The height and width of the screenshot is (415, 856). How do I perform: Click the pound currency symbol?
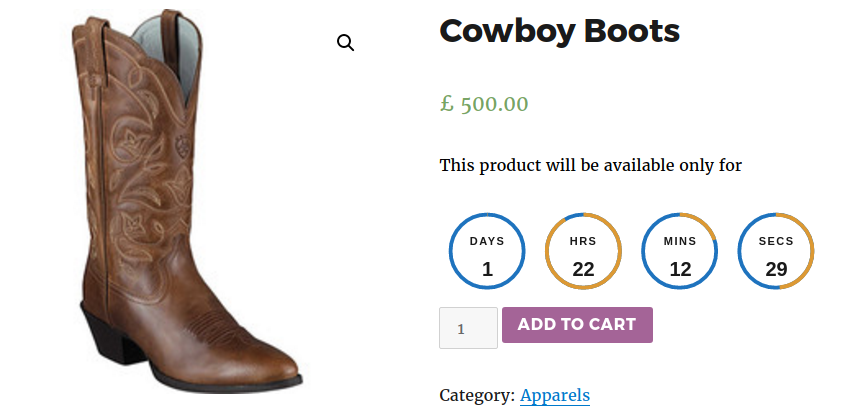(447, 104)
